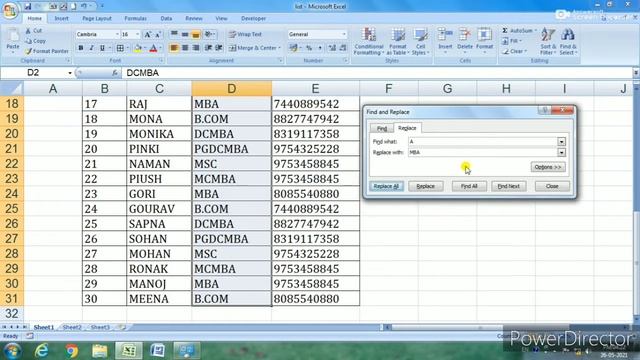Open the Fill dropdown
The image size is (640, 360).
pyautogui.click(x=511, y=41)
